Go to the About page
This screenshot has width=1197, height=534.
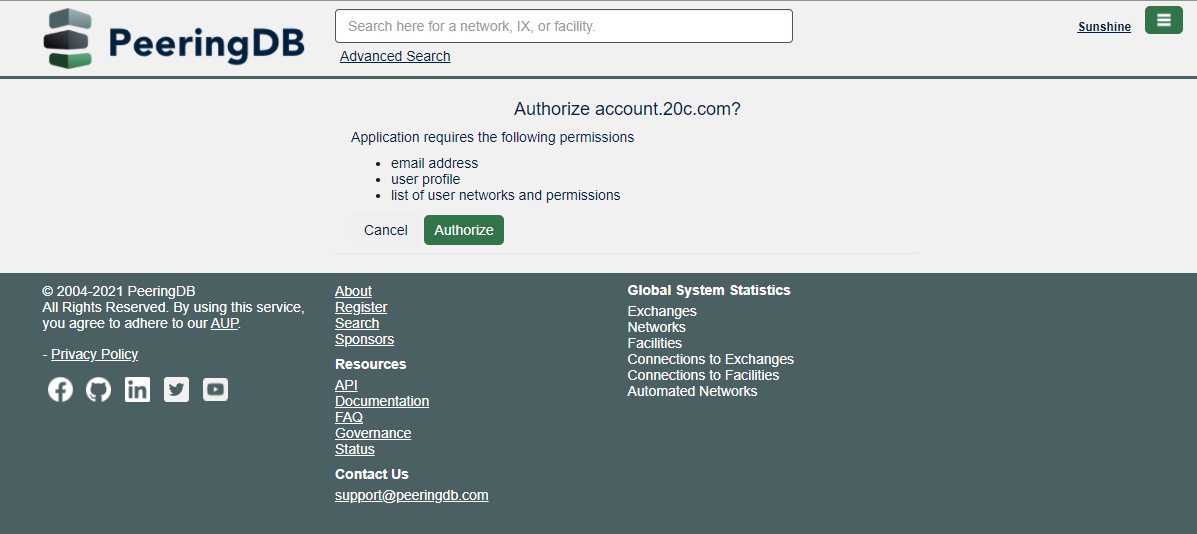pyautogui.click(x=353, y=291)
